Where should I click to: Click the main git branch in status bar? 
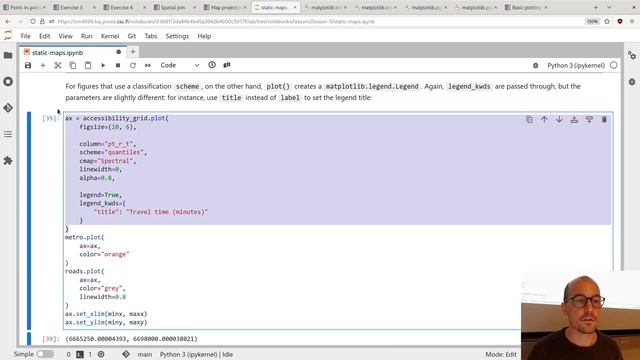tap(144, 354)
